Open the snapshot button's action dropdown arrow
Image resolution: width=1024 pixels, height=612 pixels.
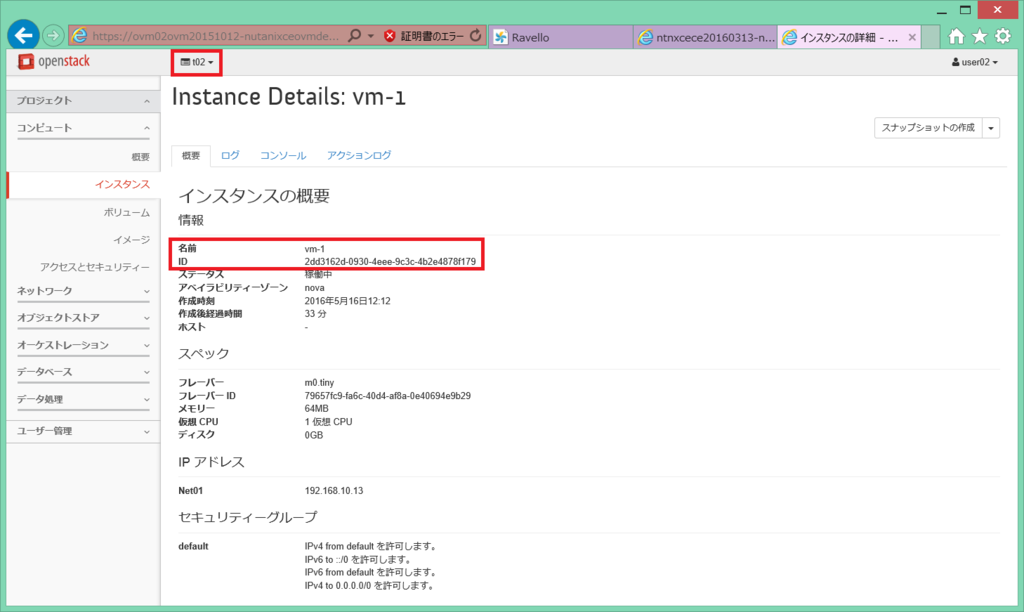click(991, 128)
